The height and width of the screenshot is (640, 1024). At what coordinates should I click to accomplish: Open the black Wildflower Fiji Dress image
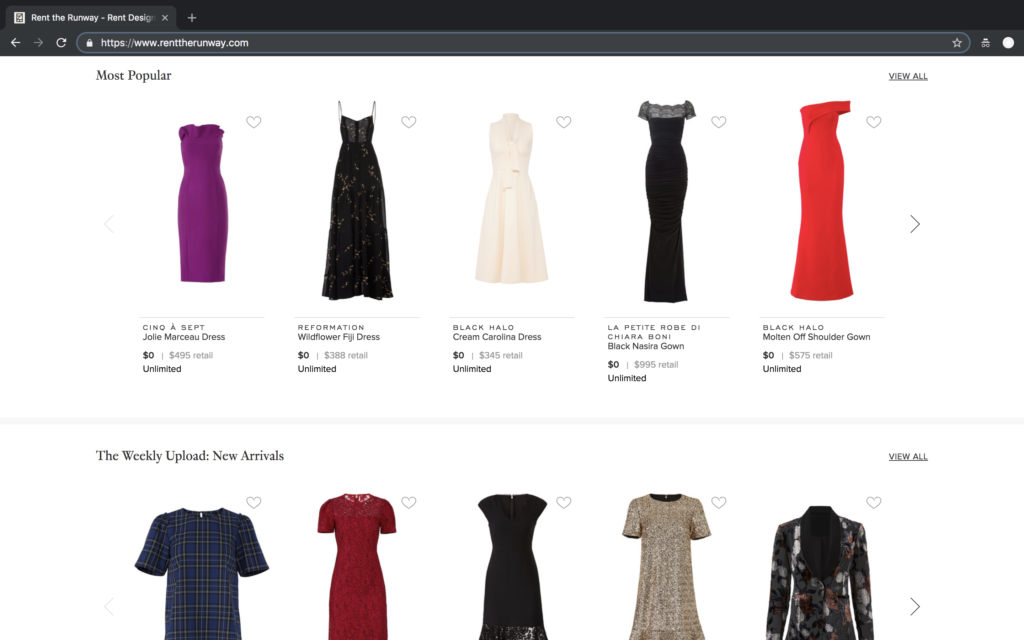point(357,200)
